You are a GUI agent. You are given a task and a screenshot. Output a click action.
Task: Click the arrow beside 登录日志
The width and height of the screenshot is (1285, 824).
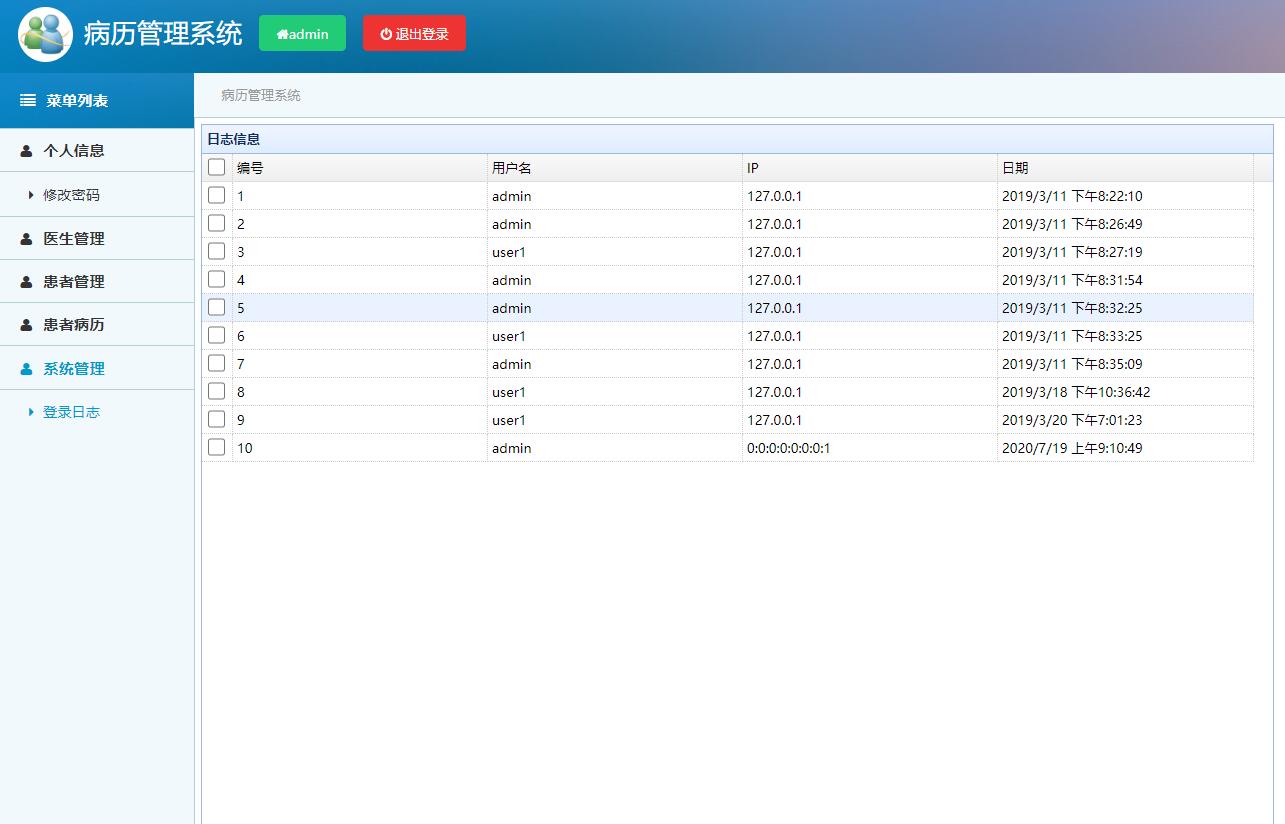click(x=31, y=412)
